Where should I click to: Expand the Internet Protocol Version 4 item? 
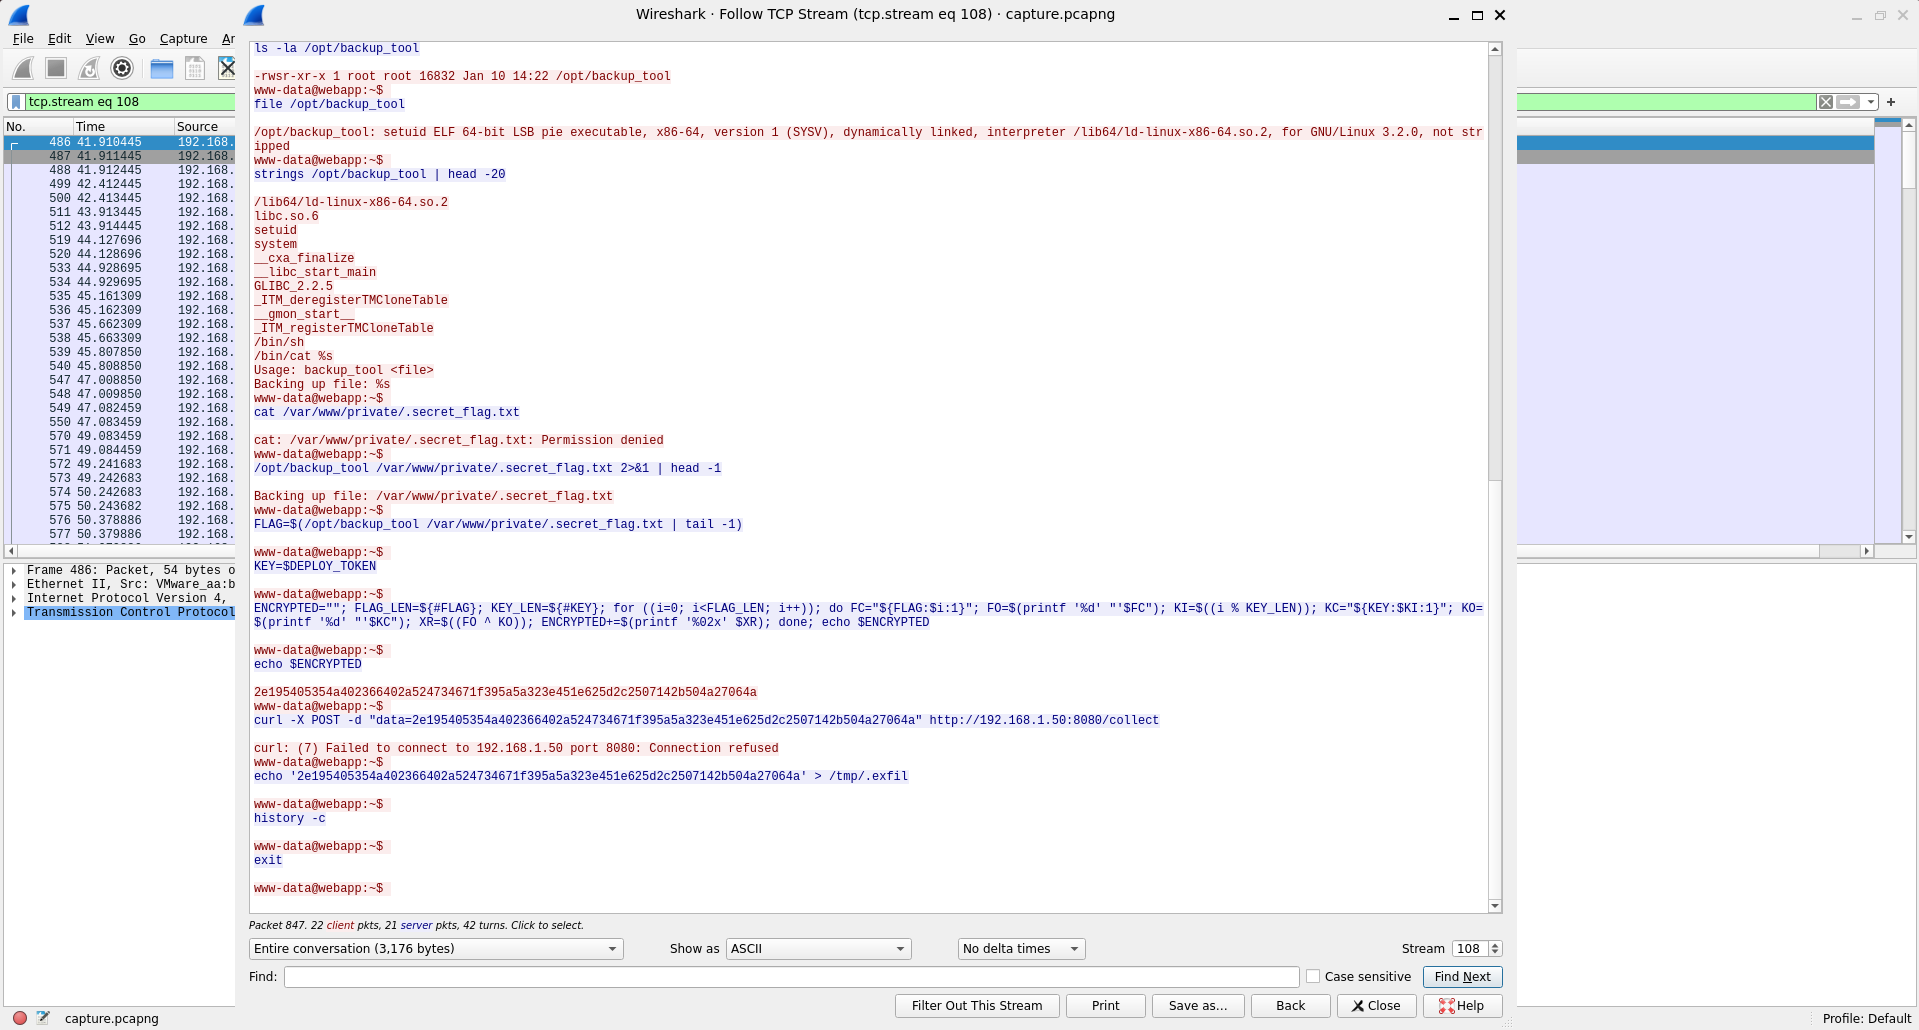(13, 598)
